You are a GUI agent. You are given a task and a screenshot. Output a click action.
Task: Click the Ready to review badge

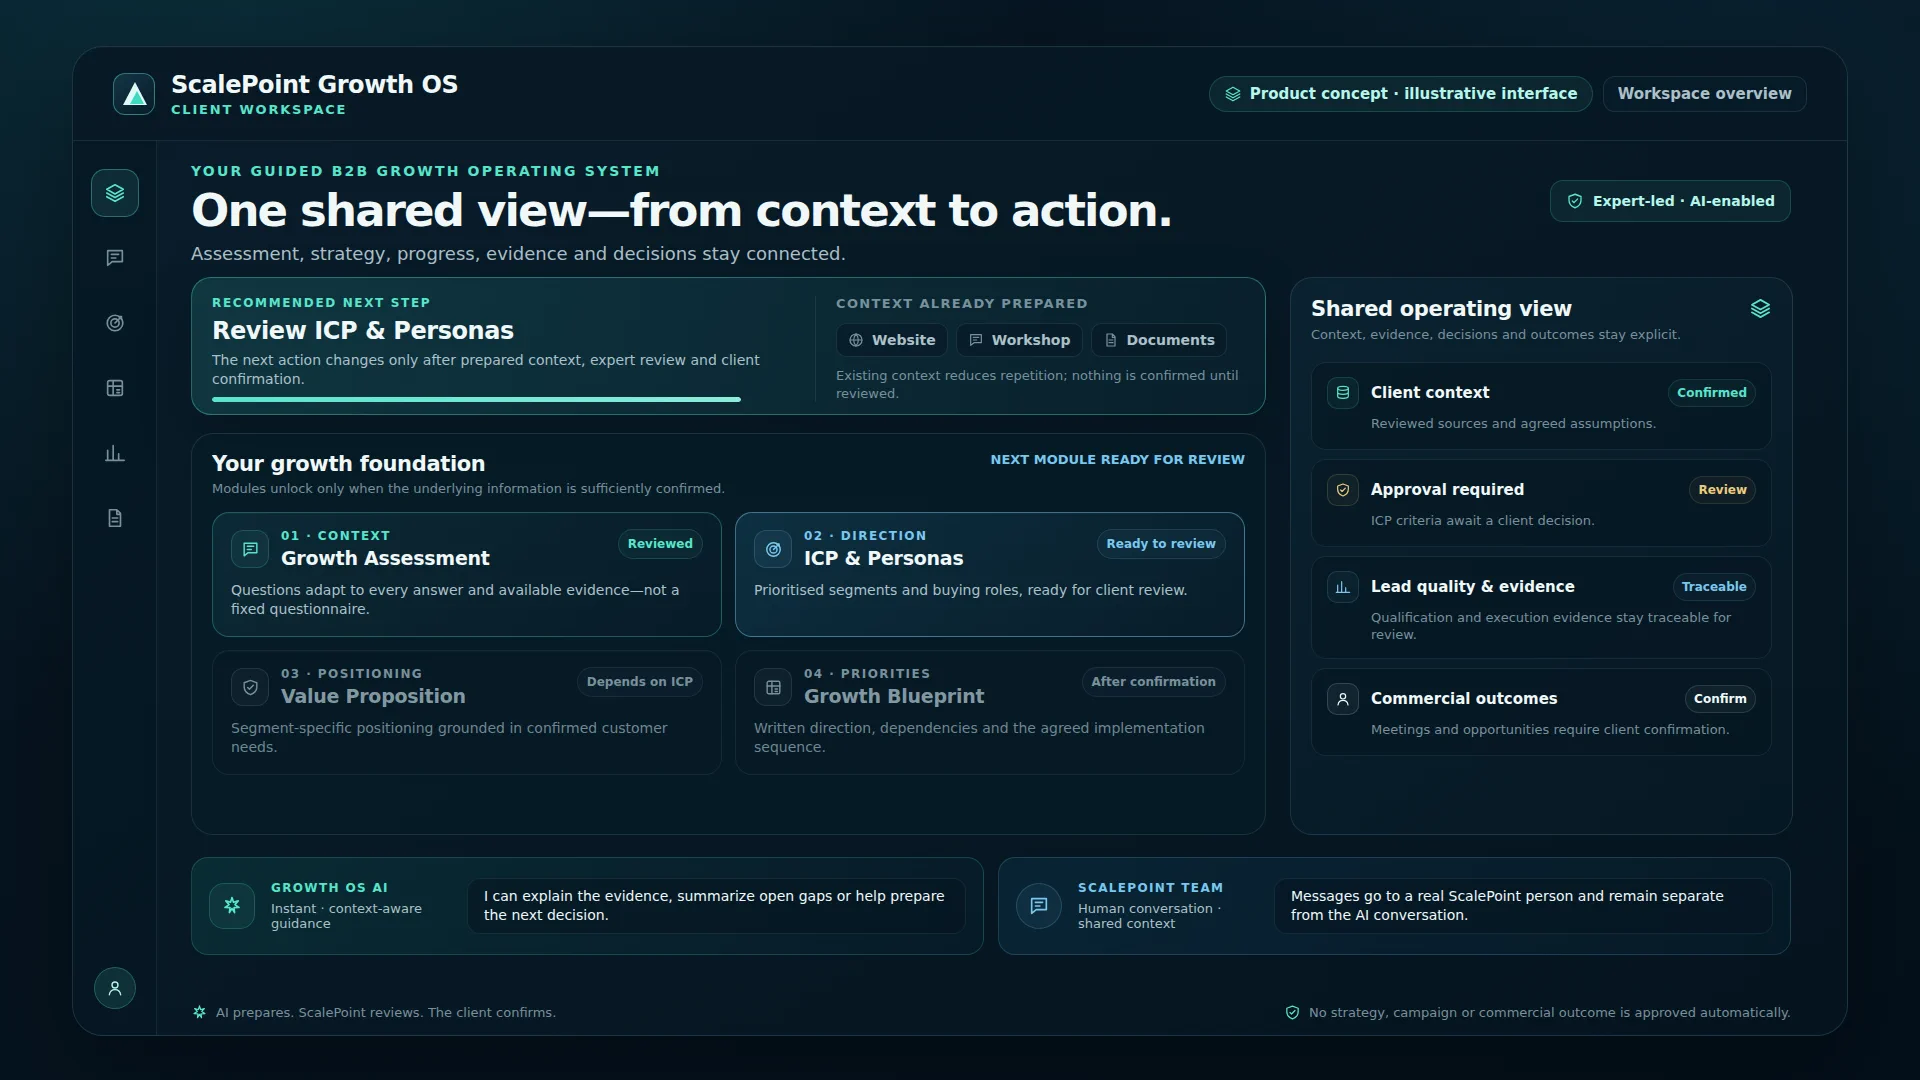point(1161,544)
